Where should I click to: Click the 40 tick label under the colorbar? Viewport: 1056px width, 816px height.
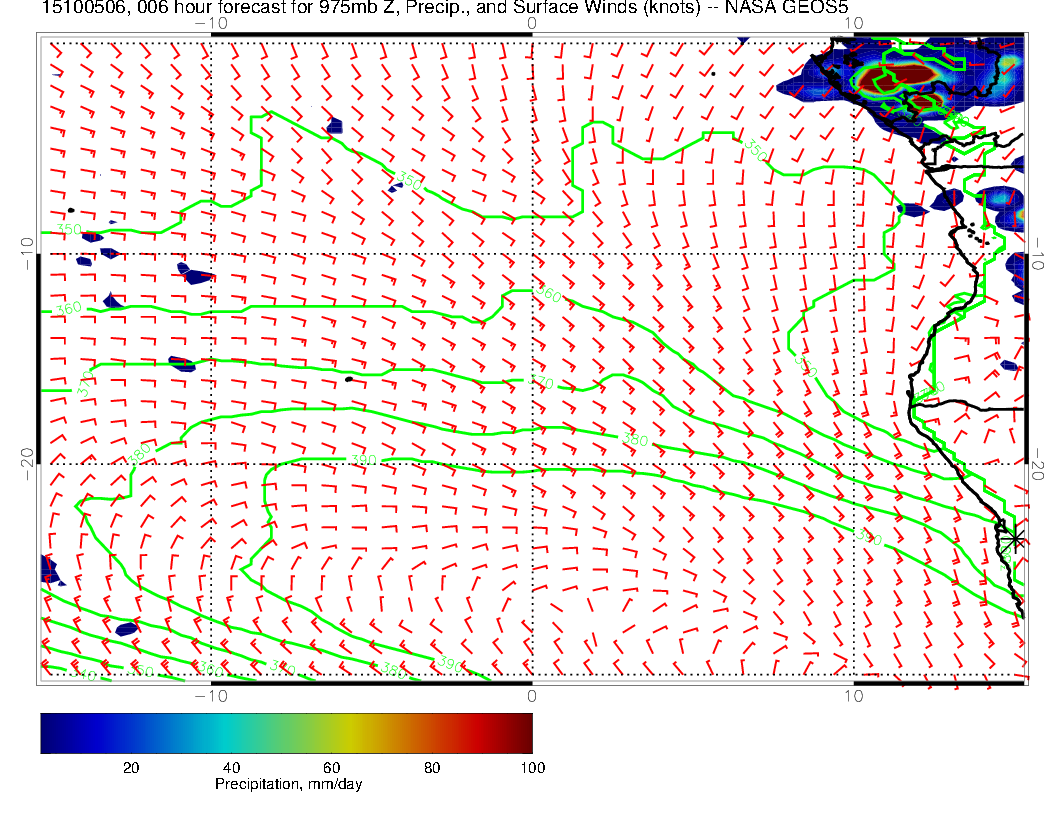click(231, 767)
